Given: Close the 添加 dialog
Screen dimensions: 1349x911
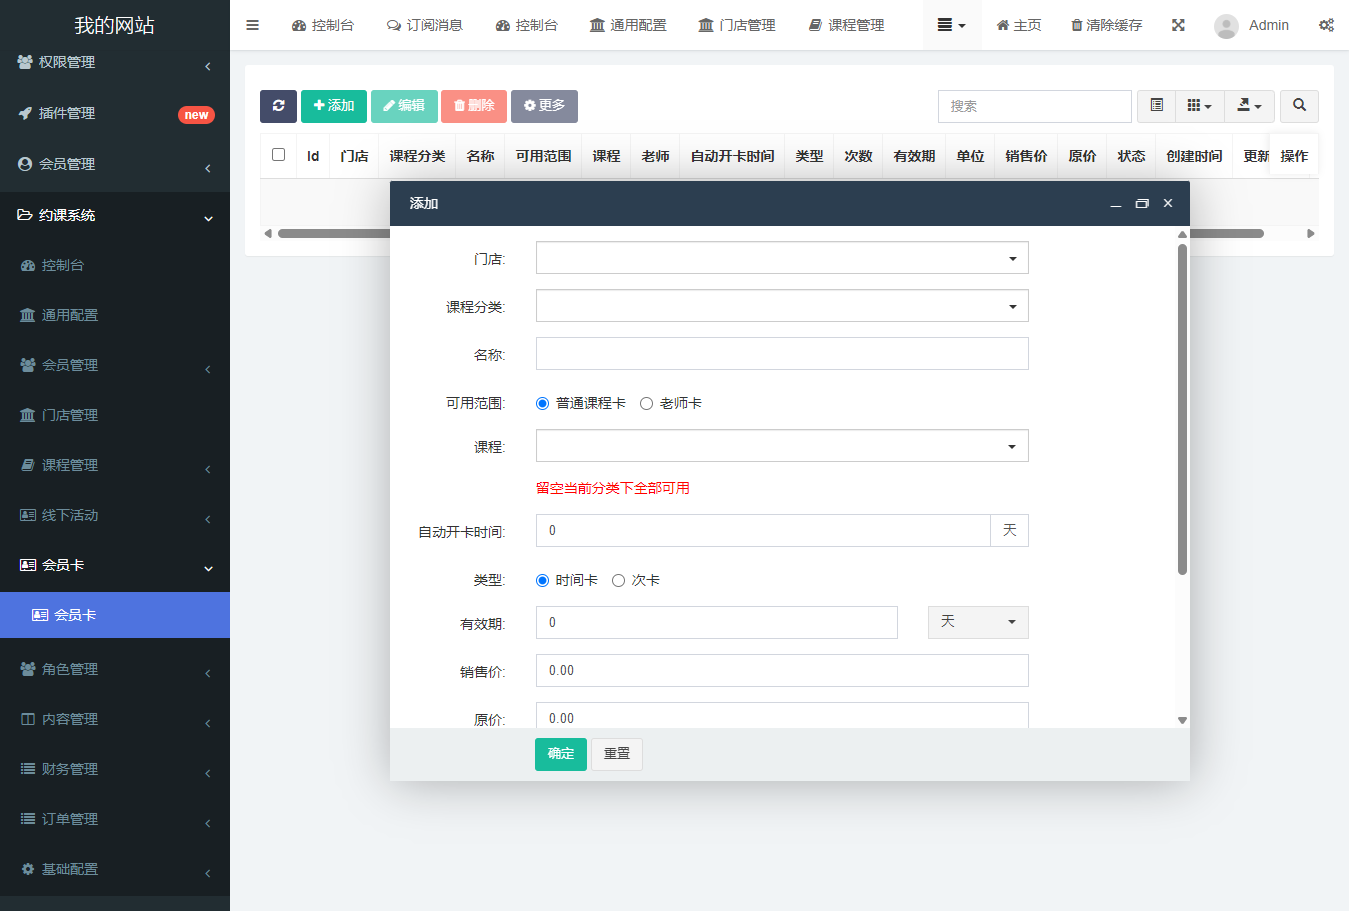Looking at the screenshot, I should tap(1168, 203).
